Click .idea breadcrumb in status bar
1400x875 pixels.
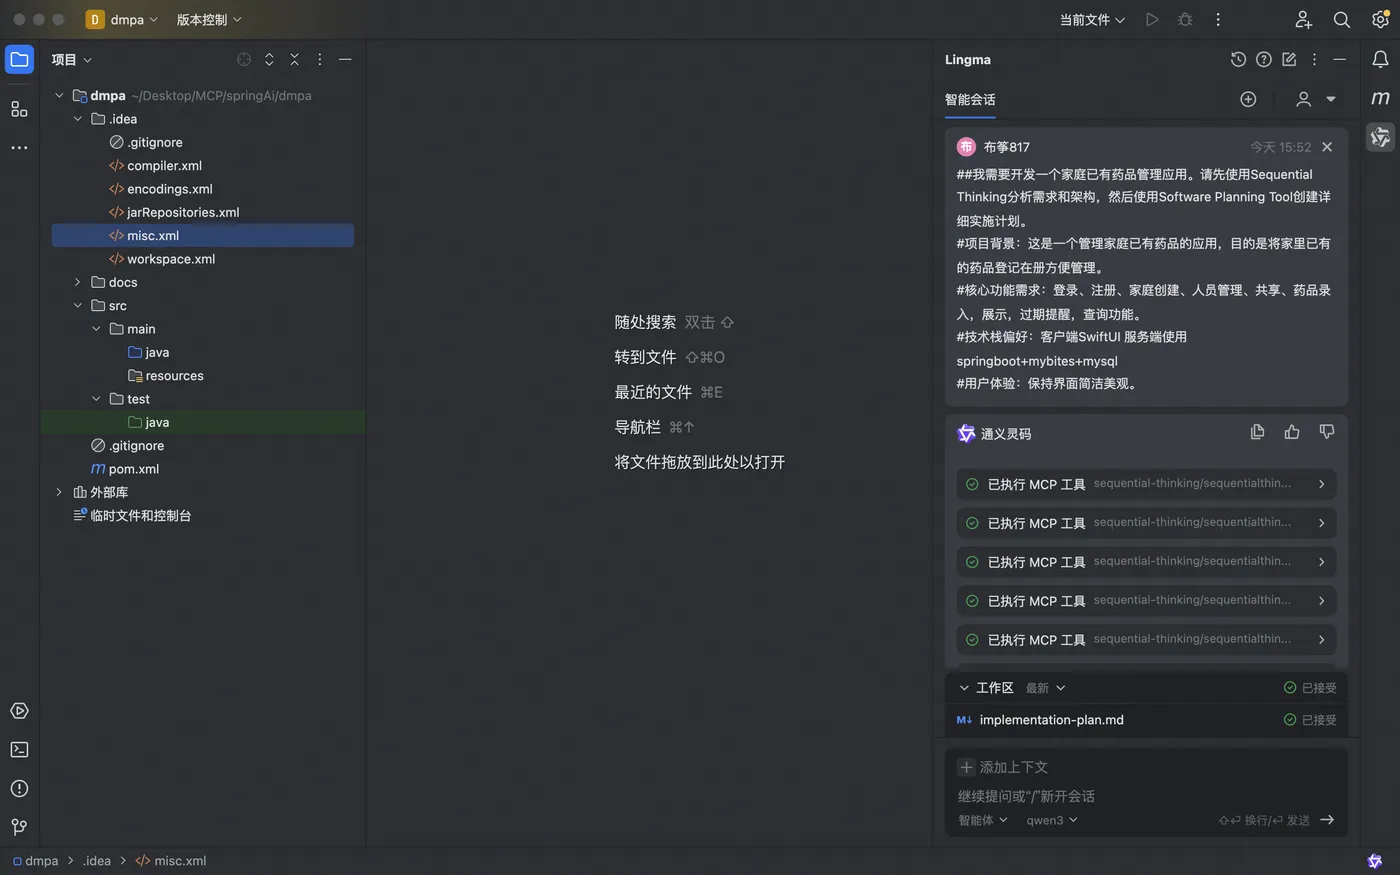click(x=97, y=861)
